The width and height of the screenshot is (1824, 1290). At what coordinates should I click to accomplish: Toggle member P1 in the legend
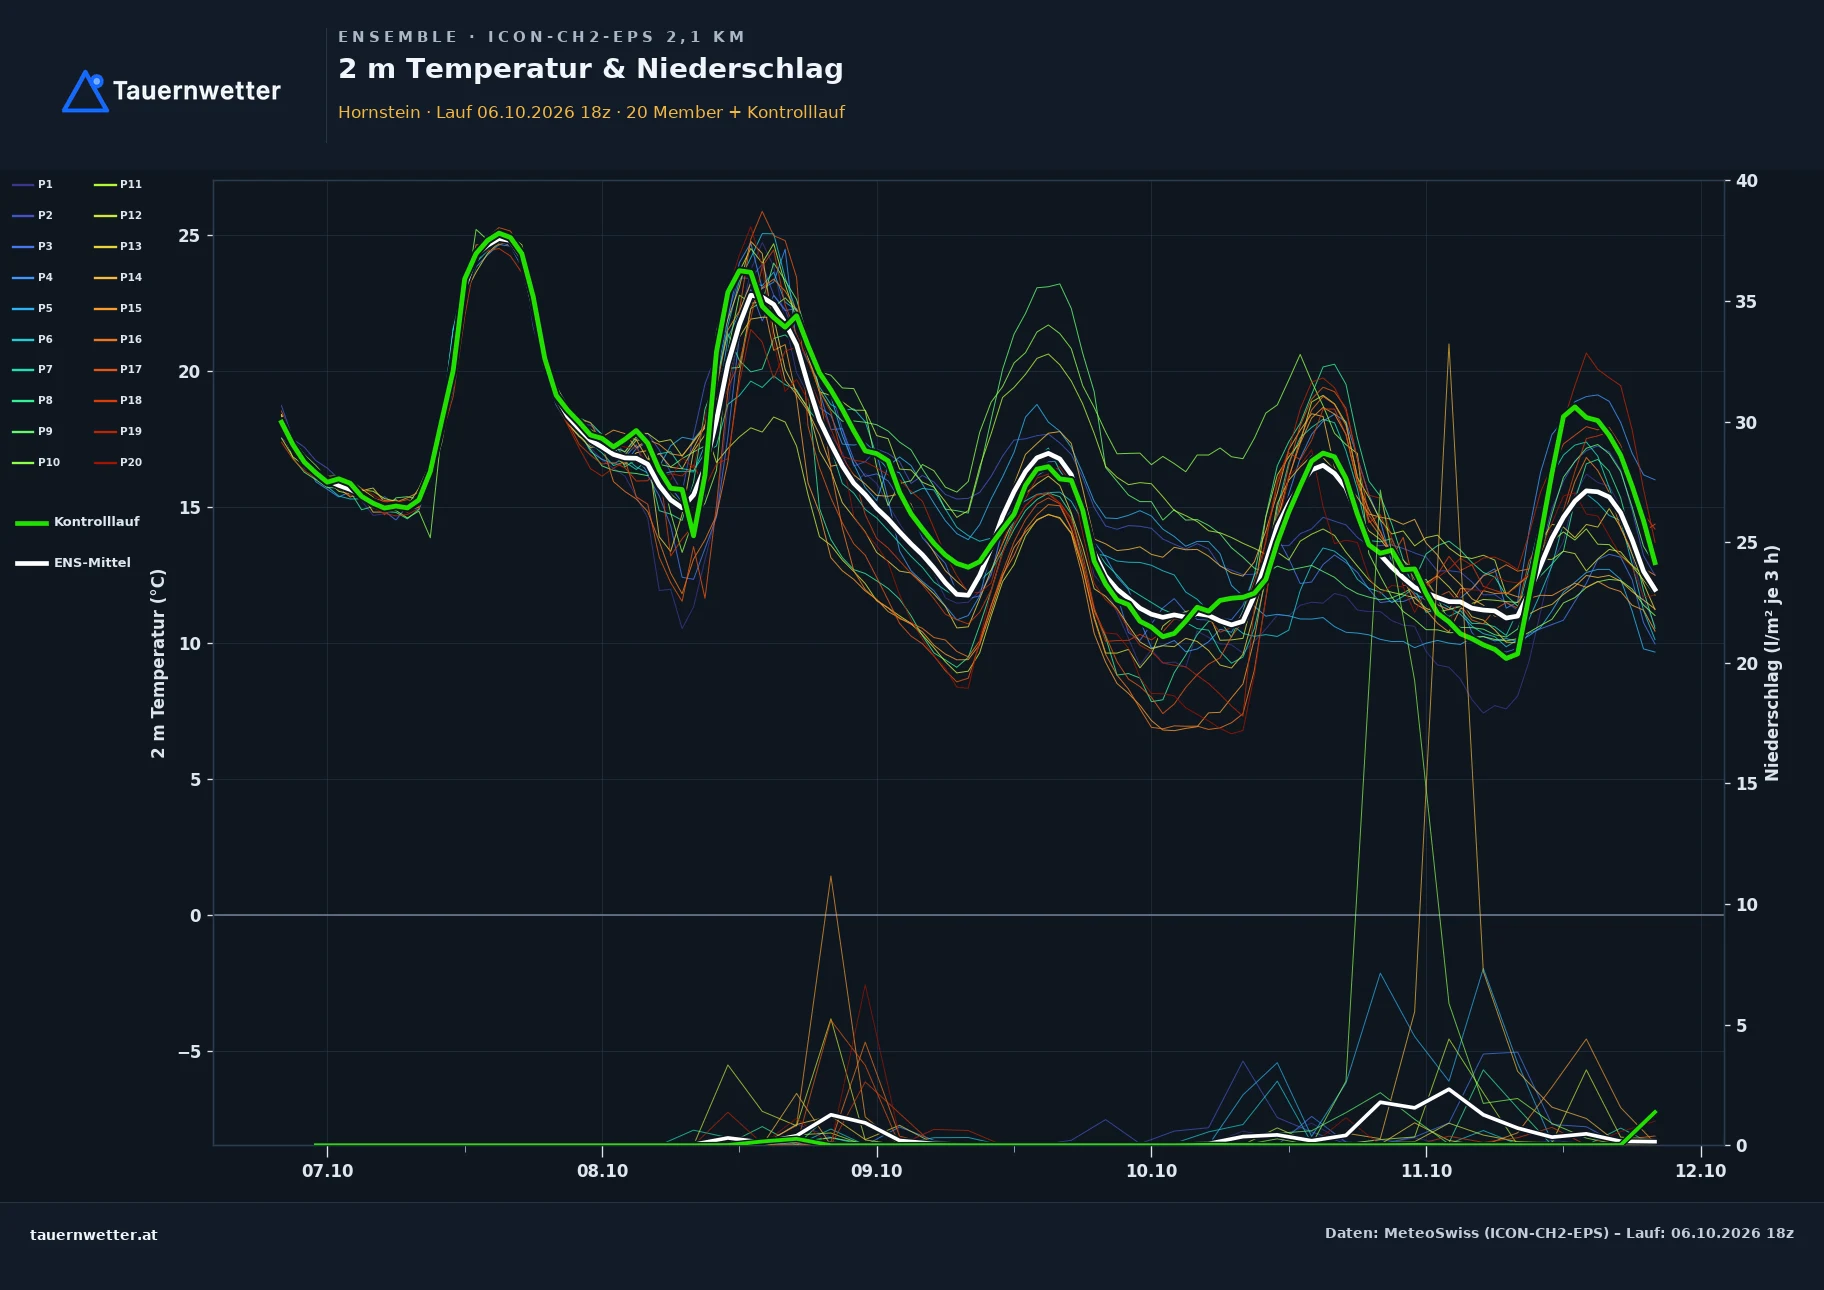click(x=32, y=185)
